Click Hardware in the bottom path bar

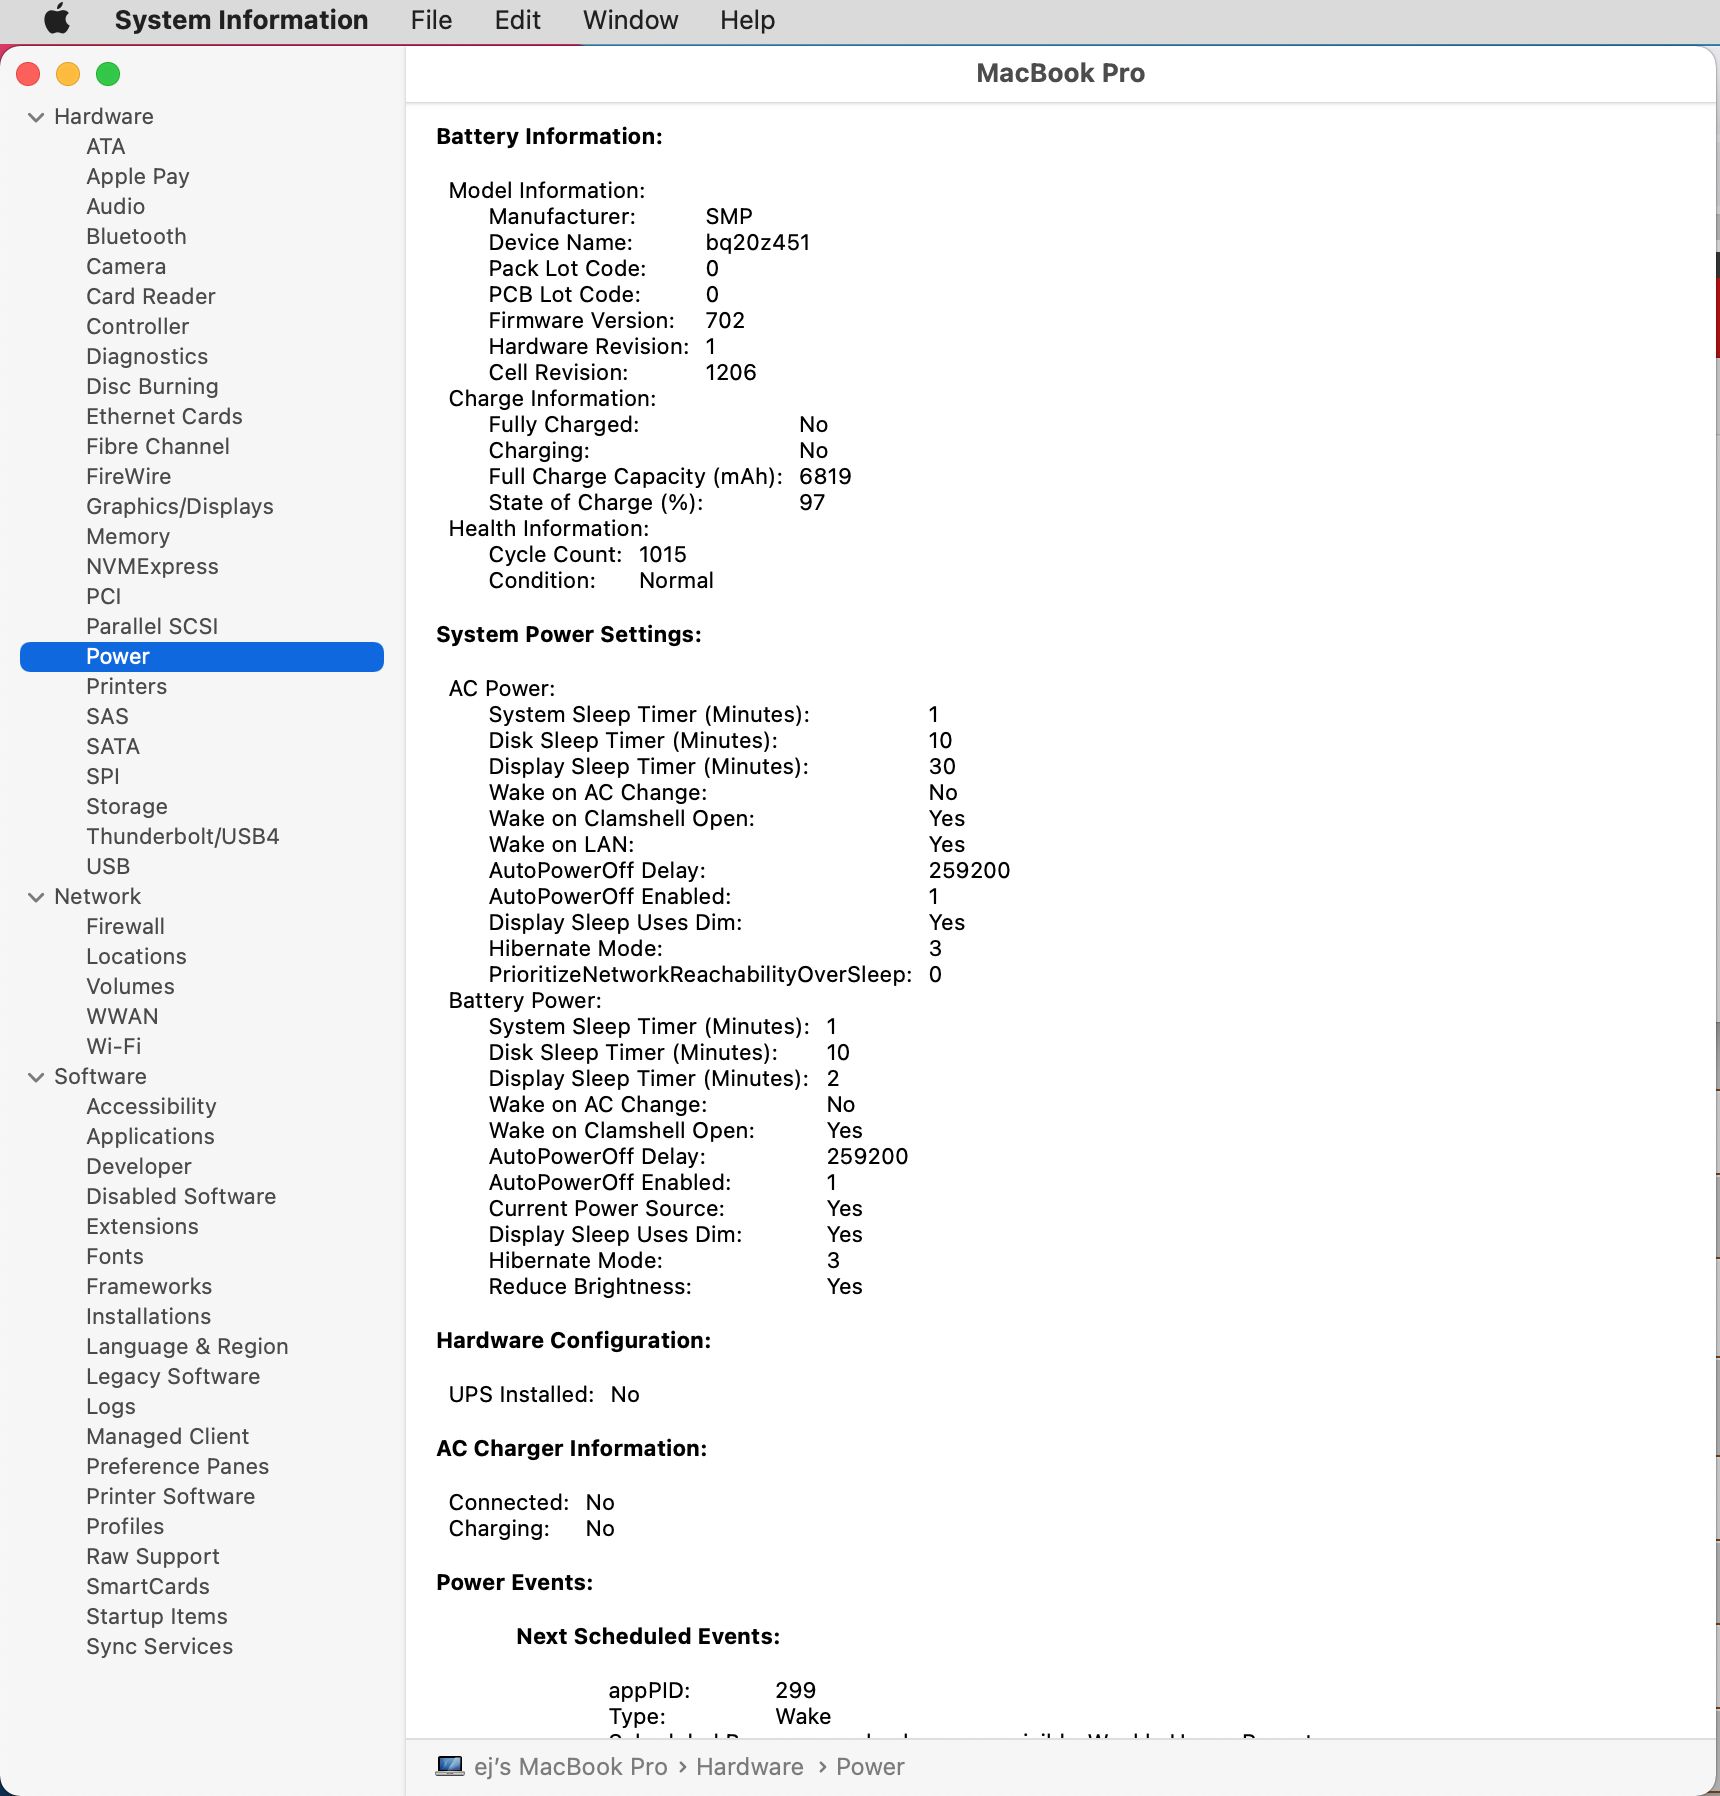pos(749,1767)
